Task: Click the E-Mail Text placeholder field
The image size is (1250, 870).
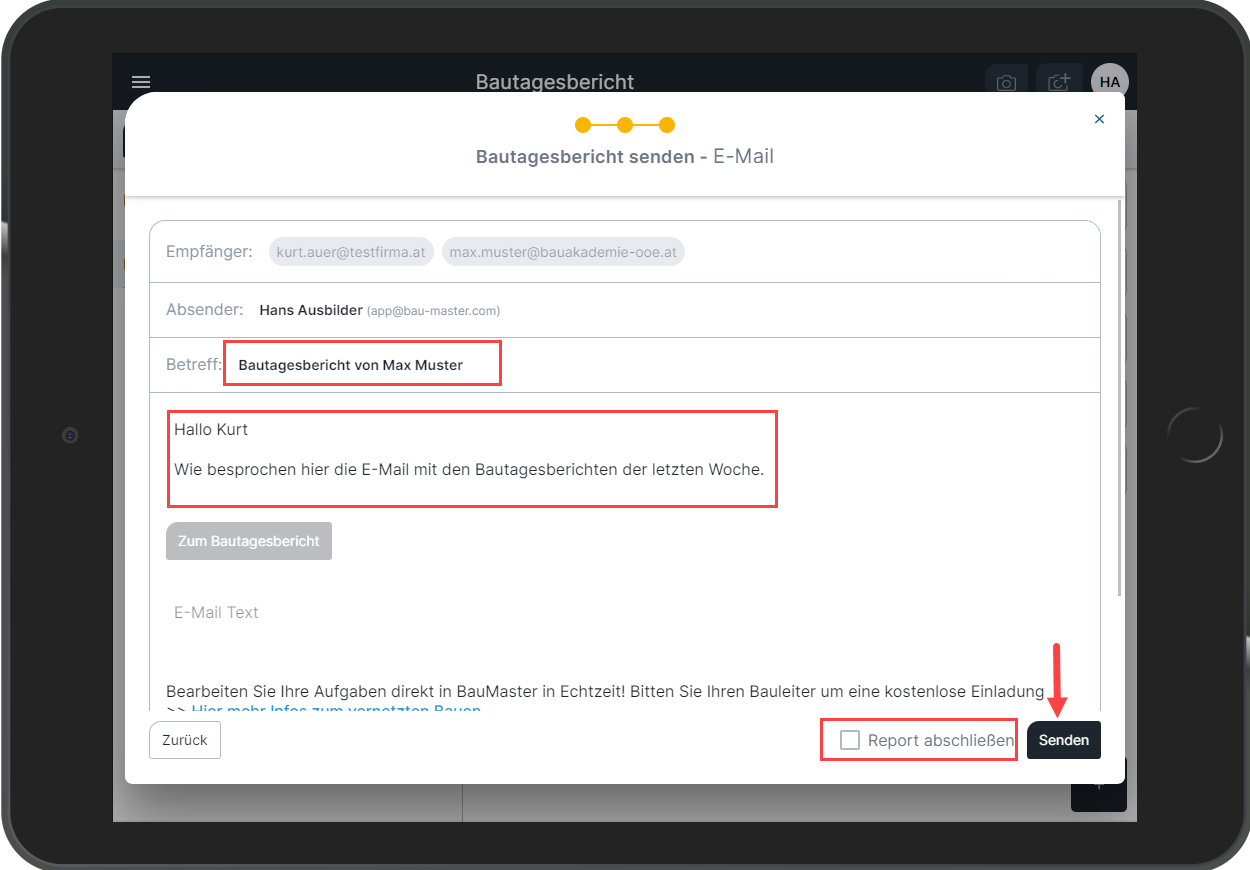Action: pyautogui.click(x=625, y=612)
